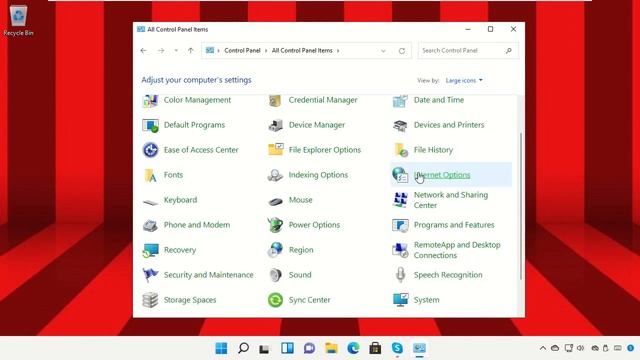640x360 pixels.
Task: Go back with the Back arrow
Action: [x=143, y=51]
